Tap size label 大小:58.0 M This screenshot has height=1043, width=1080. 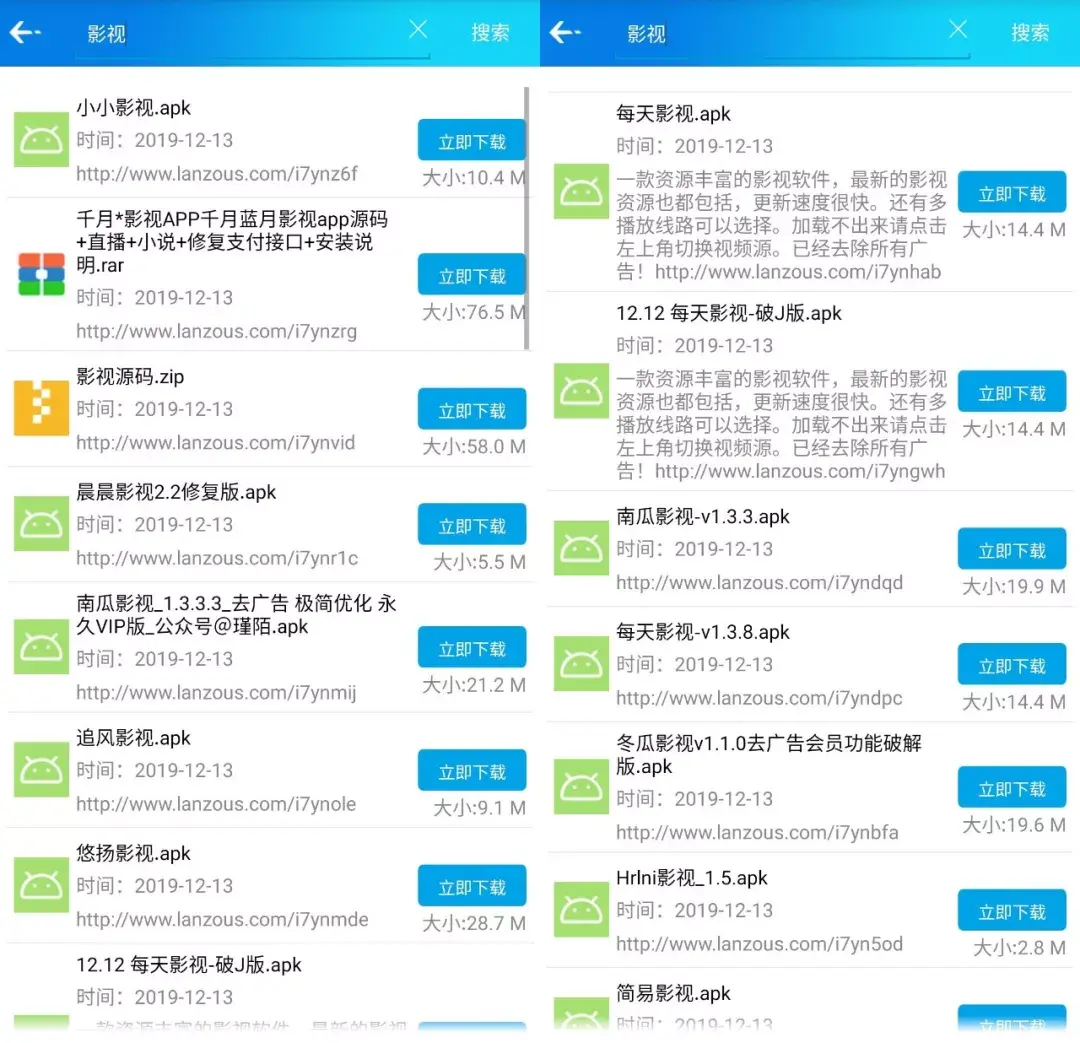pyautogui.click(x=474, y=446)
